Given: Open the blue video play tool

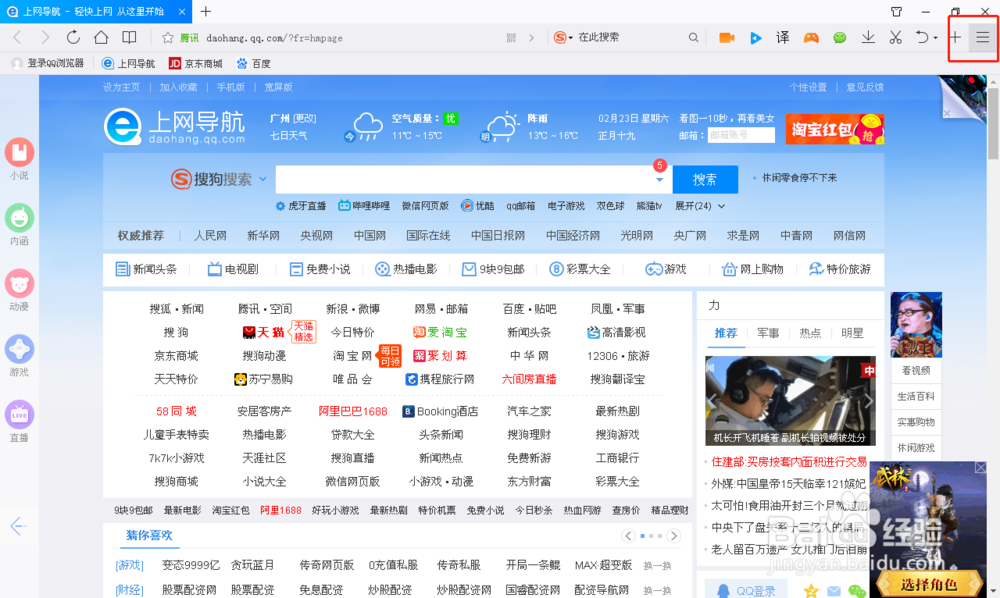Looking at the screenshot, I should pos(755,38).
